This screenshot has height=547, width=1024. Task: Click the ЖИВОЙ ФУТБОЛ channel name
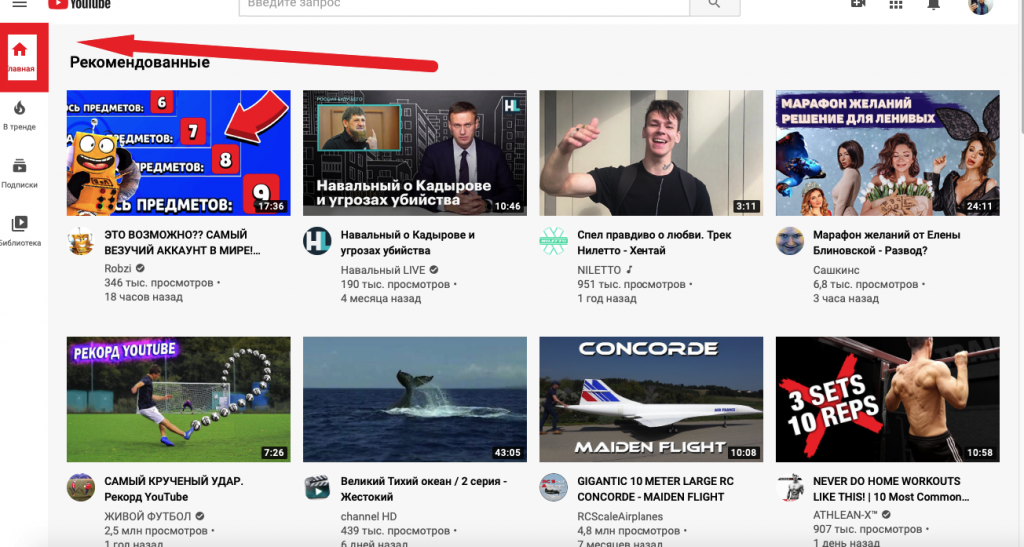point(148,516)
